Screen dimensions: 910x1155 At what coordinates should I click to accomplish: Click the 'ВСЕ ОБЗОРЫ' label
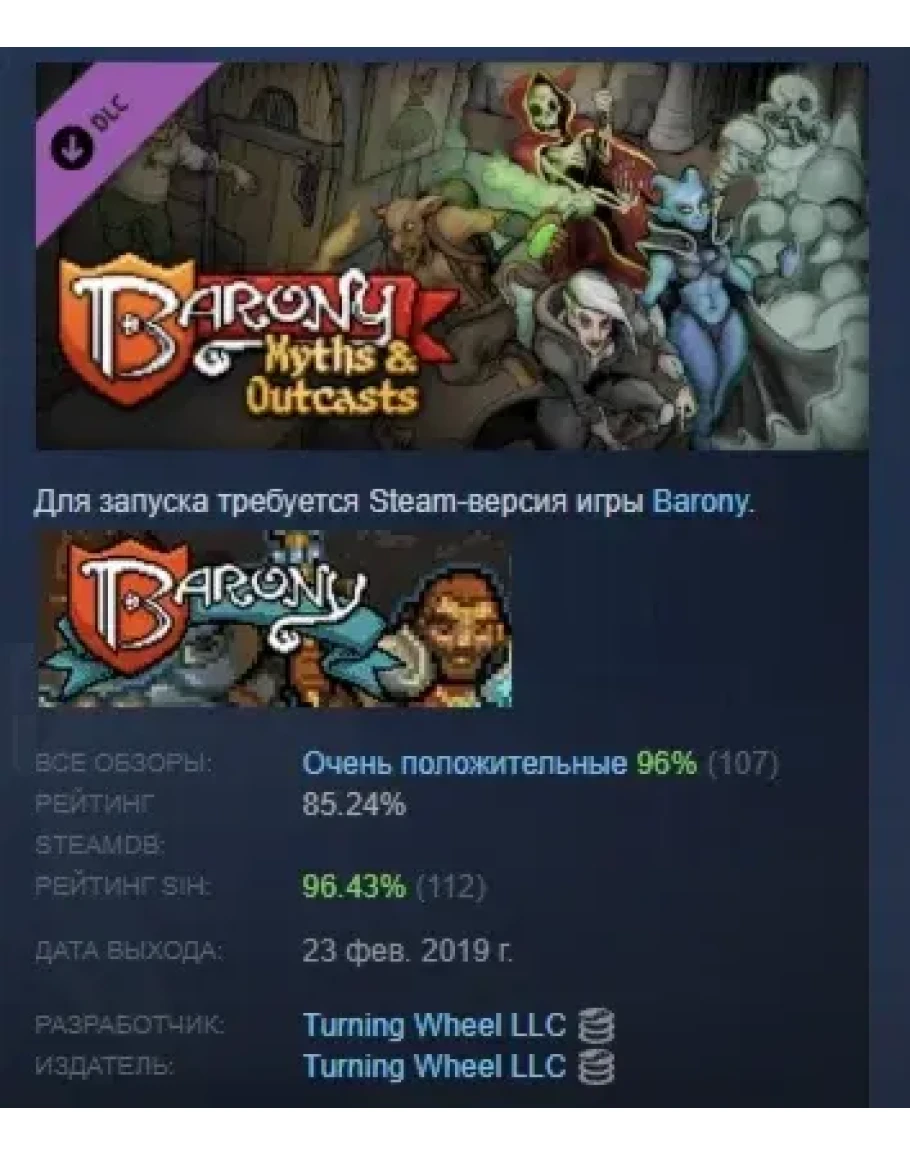[123, 764]
